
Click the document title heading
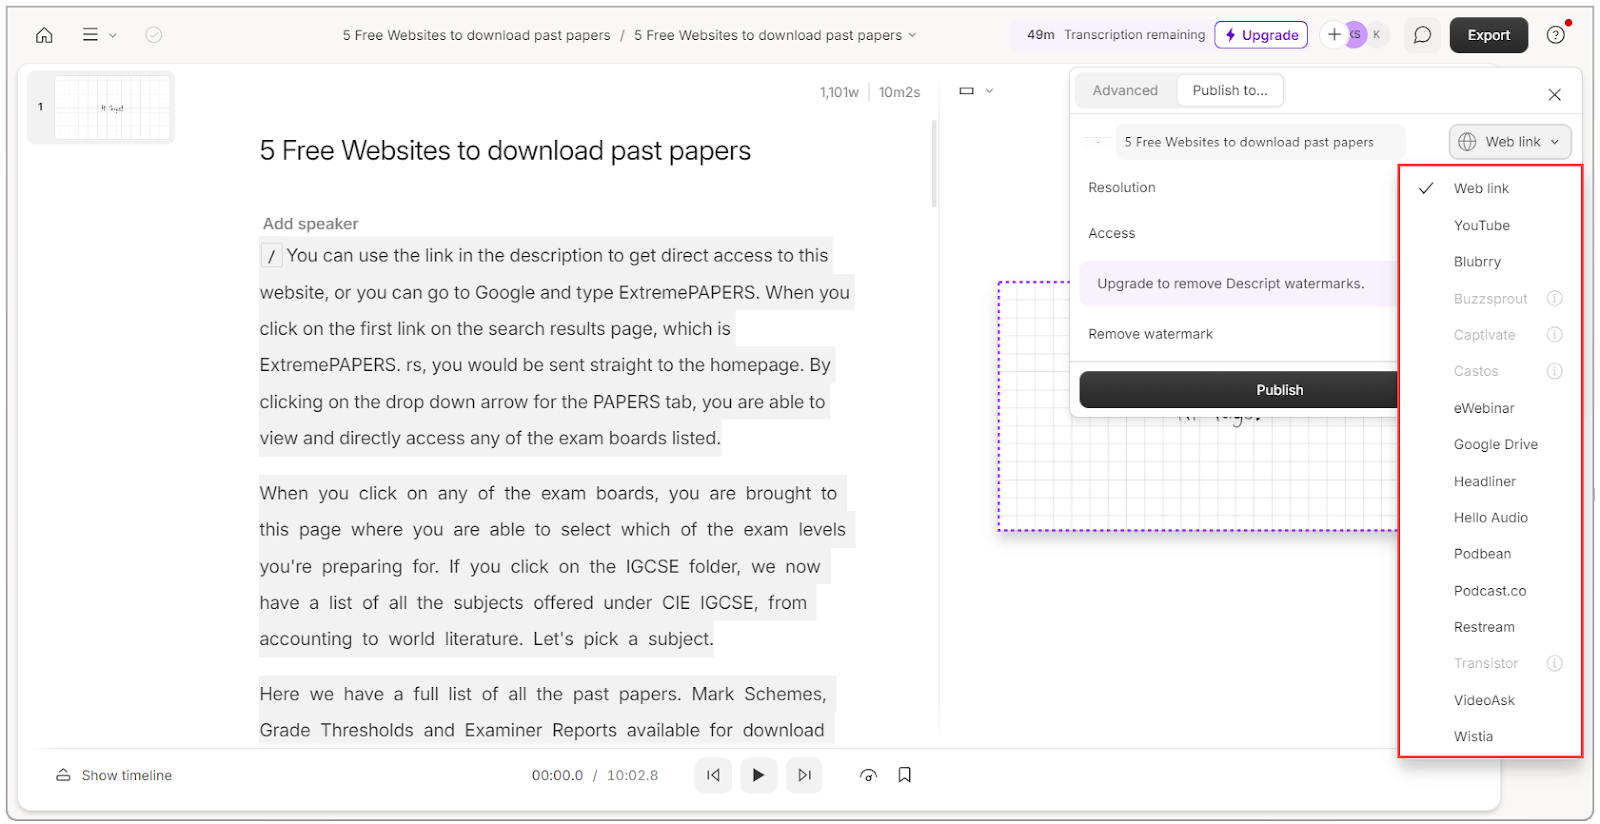[505, 151]
